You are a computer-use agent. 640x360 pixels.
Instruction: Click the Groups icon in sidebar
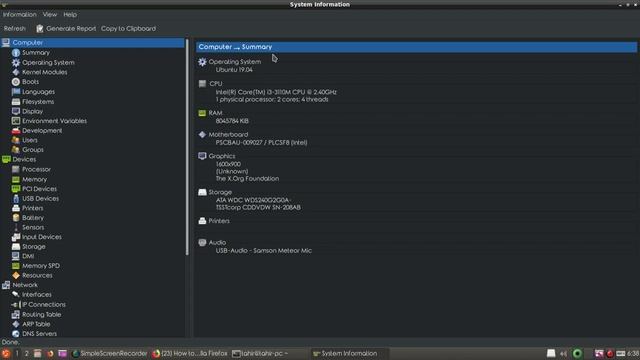click(16, 150)
